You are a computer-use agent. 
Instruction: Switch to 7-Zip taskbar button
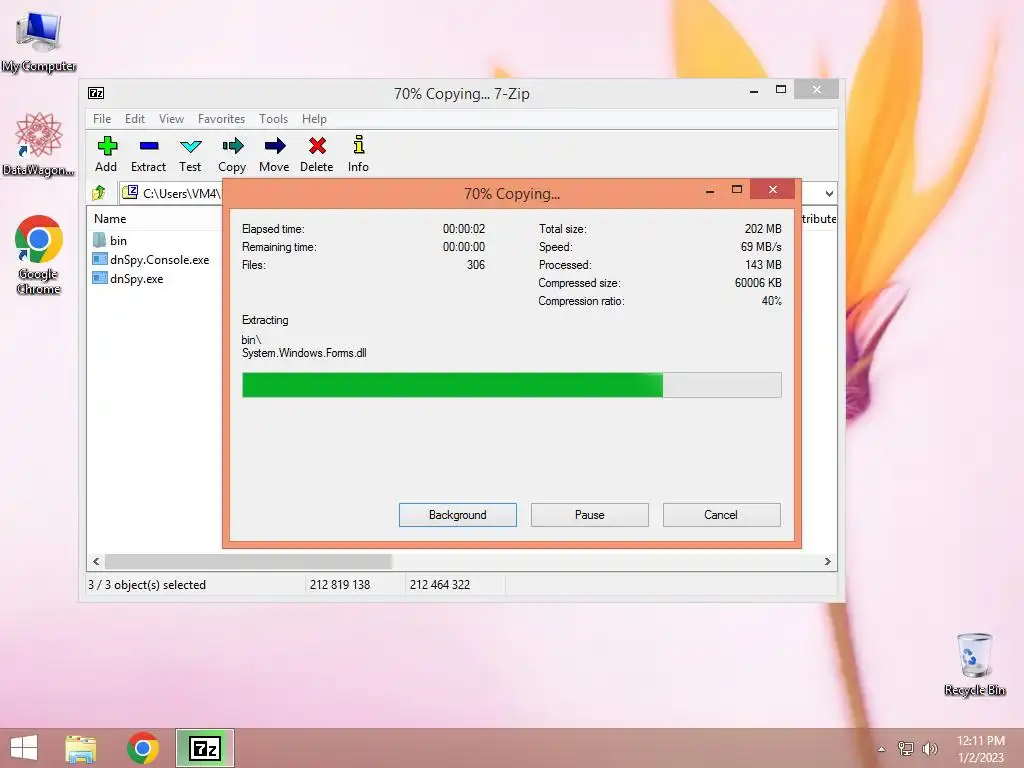click(x=205, y=748)
